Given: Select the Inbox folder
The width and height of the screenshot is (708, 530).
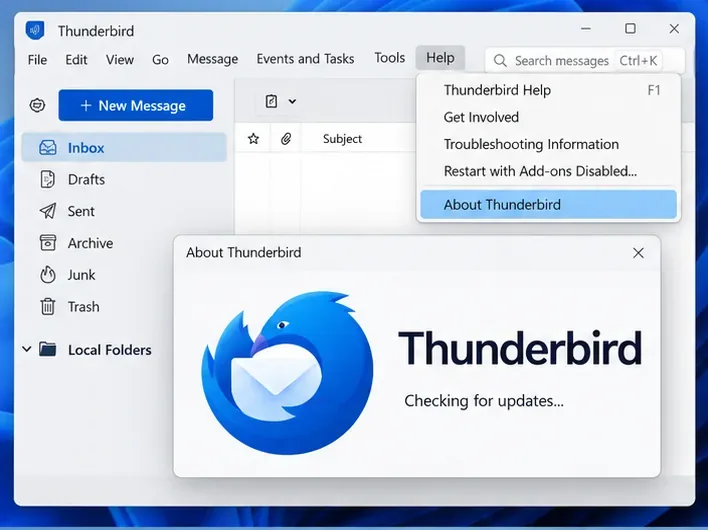Looking at the screenshot, I should (x=124, y=147).
